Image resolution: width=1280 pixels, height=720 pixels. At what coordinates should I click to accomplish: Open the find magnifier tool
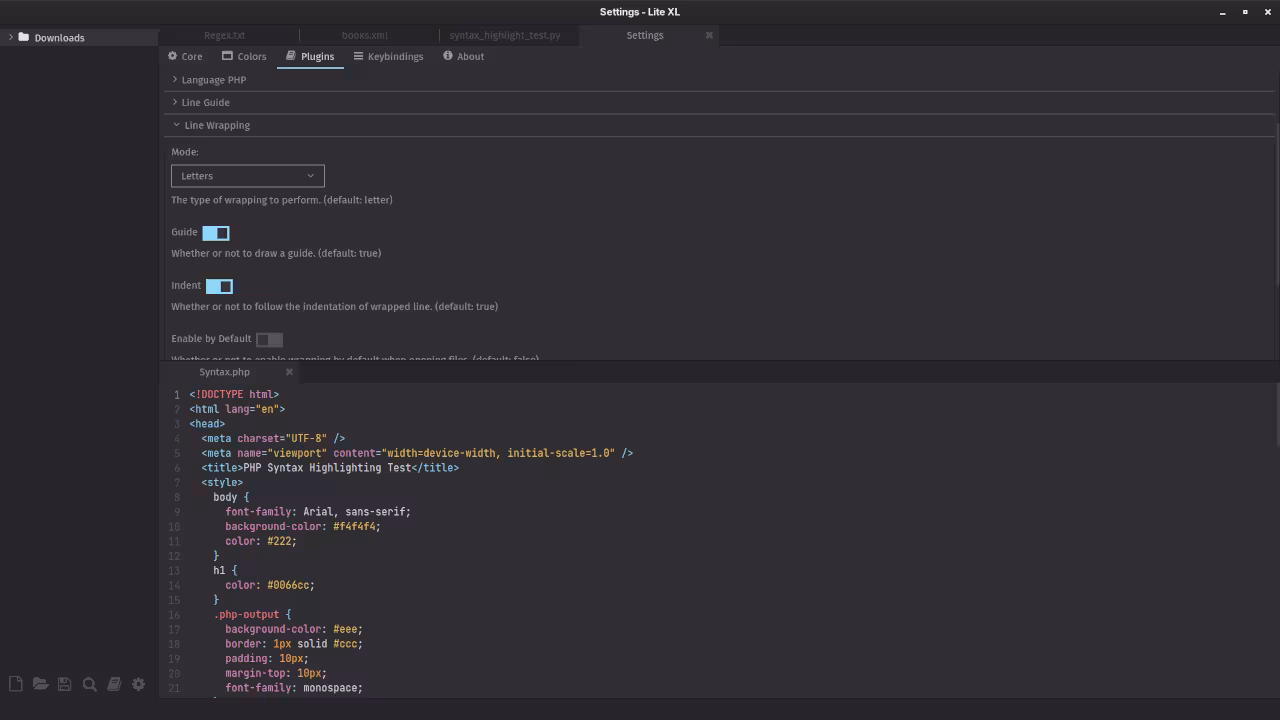tap(89, 684)
